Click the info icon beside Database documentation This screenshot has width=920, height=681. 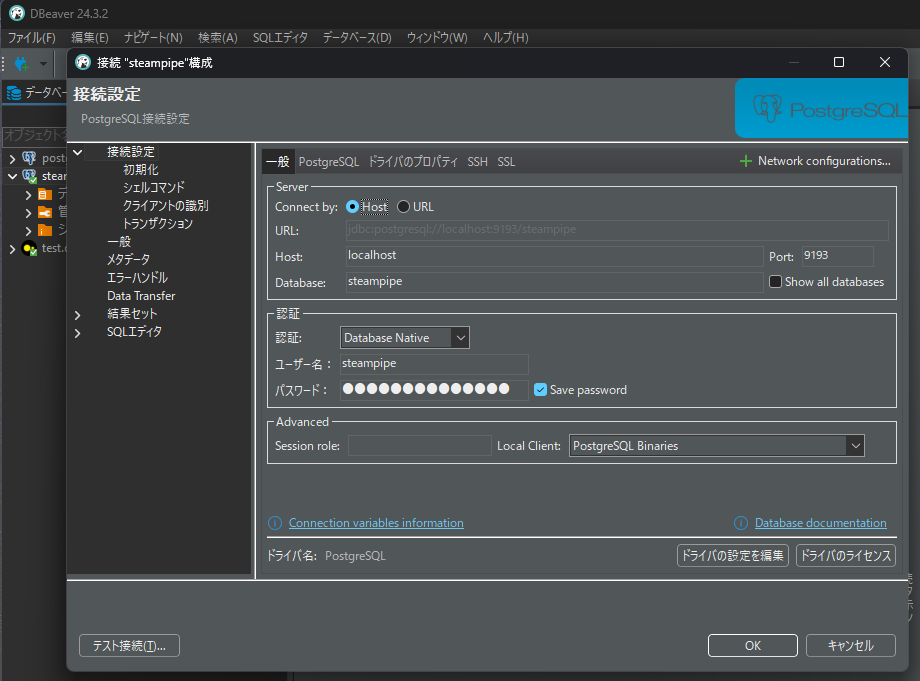741,523
